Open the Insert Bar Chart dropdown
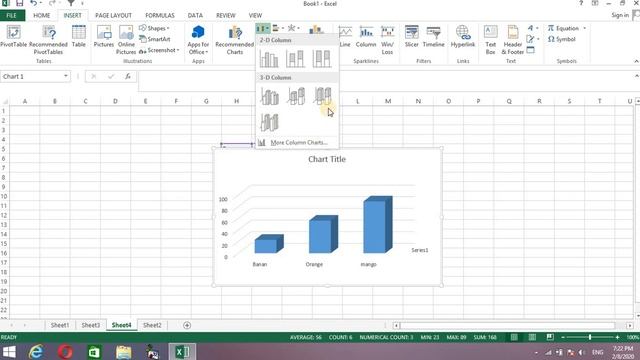This screenshot has height=360, width=640. coord(278,28)
